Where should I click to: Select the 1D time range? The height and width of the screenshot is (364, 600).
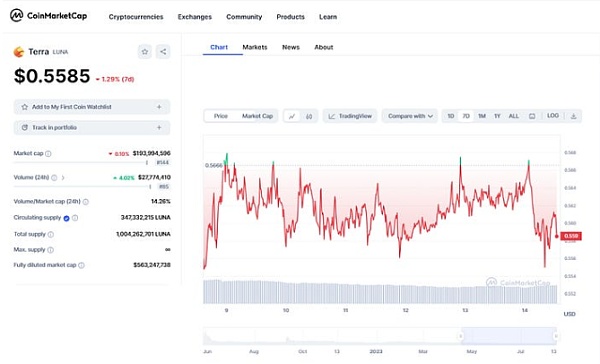[x=451, y=116]
